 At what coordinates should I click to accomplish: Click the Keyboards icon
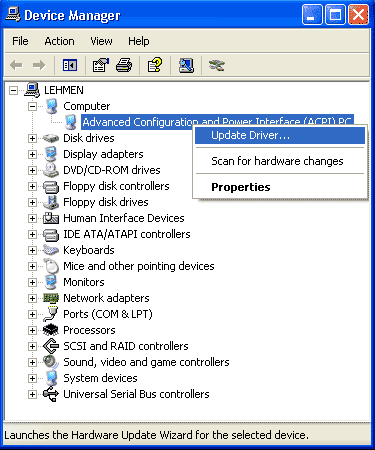click(x=51, y=250)
